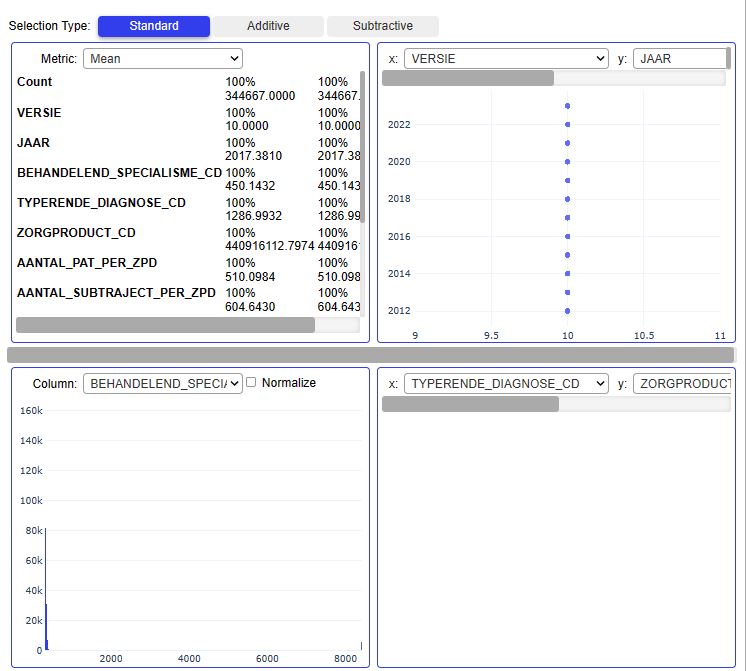Screen dimensions: 746x671
Task: Click the tall histogram bar near zero
Action: point(46,590)
